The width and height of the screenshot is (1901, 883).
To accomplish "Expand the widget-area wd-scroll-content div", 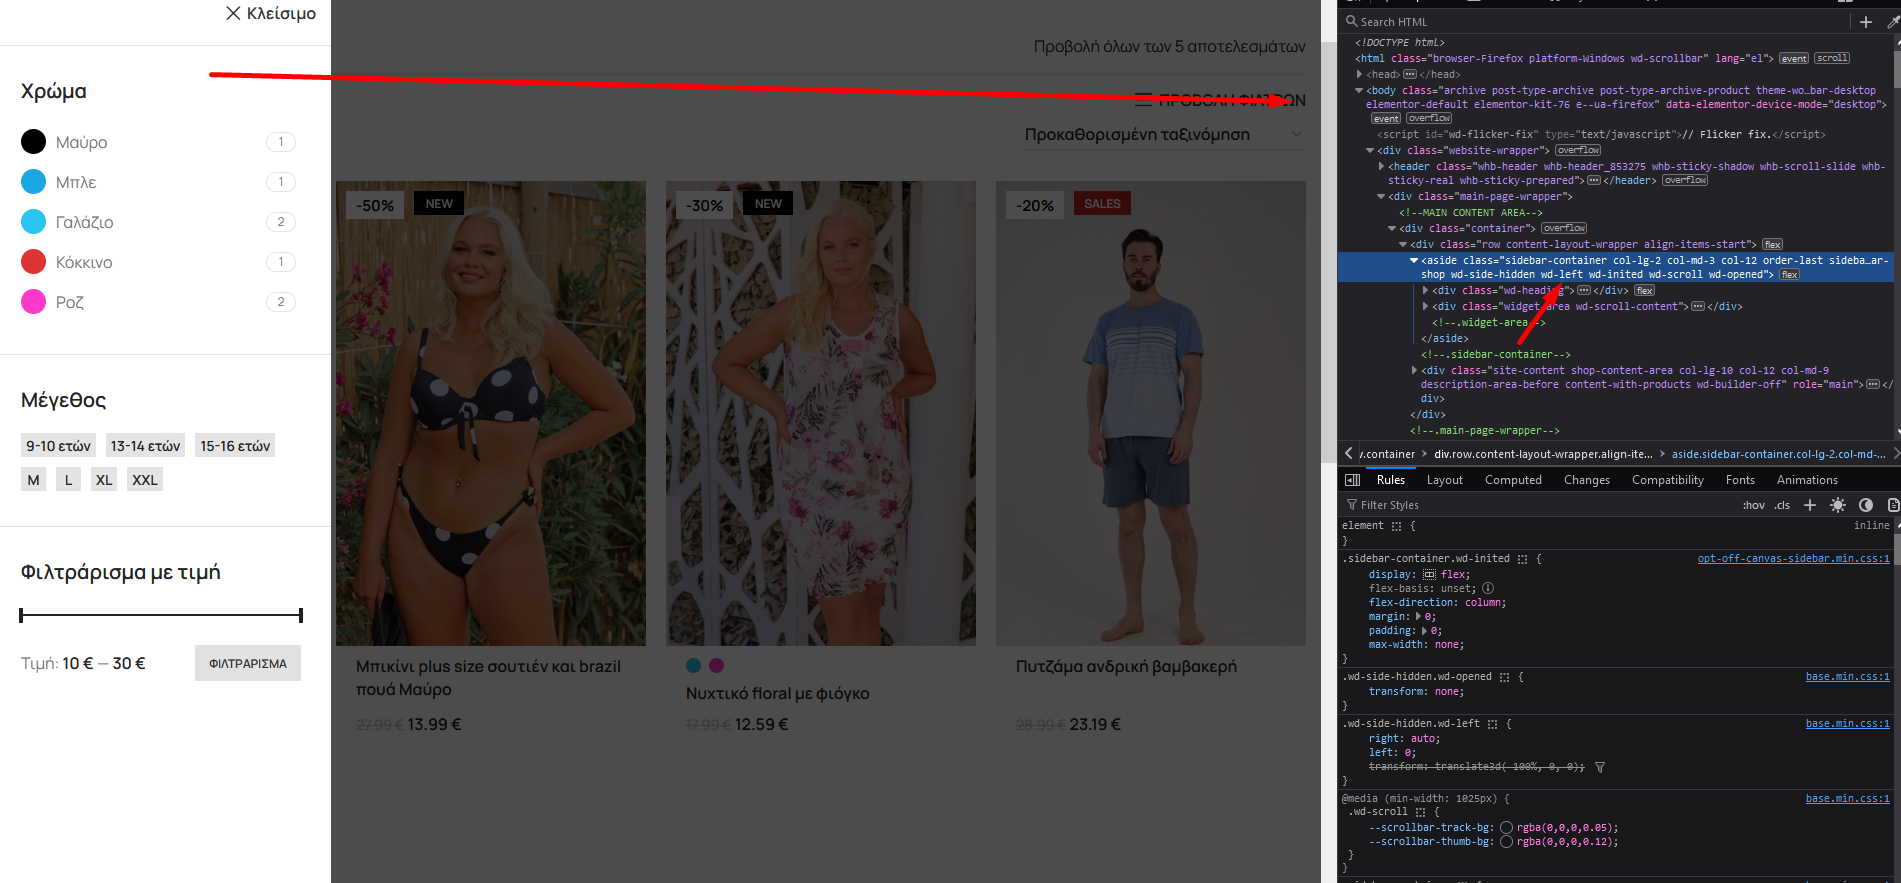I will [x=1425, y=306].
